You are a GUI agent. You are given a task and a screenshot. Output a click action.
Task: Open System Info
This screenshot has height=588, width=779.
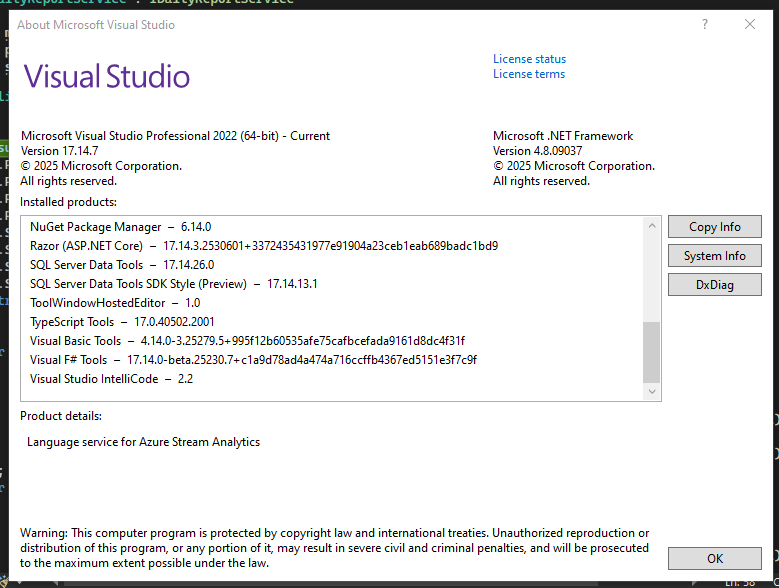(714, 256)
